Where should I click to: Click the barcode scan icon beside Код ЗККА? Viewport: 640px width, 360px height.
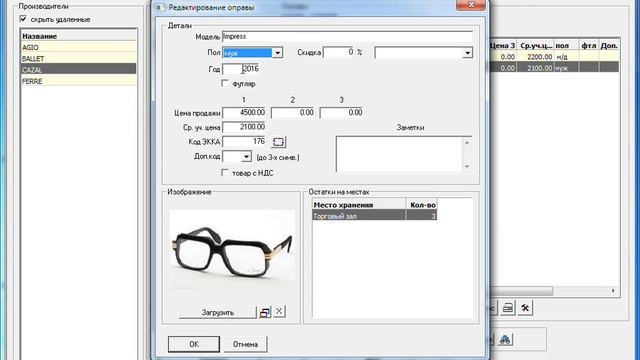tap(278, 142)
